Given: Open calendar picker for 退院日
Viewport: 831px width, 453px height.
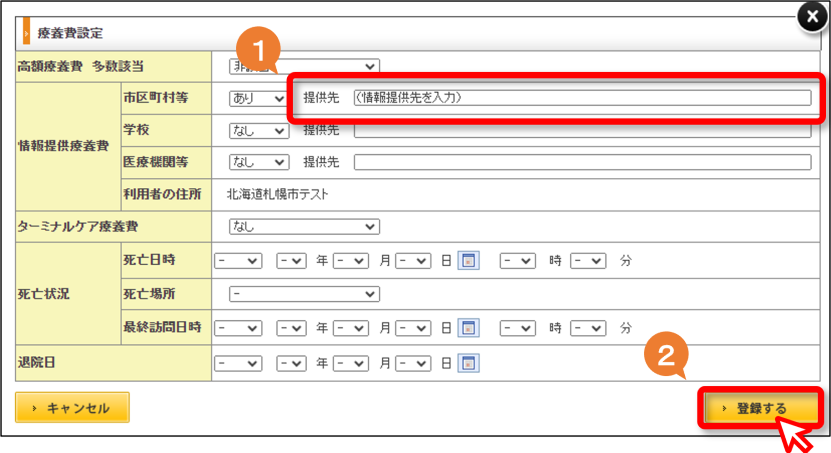Looking at the screenshot, I should (468, 363).
